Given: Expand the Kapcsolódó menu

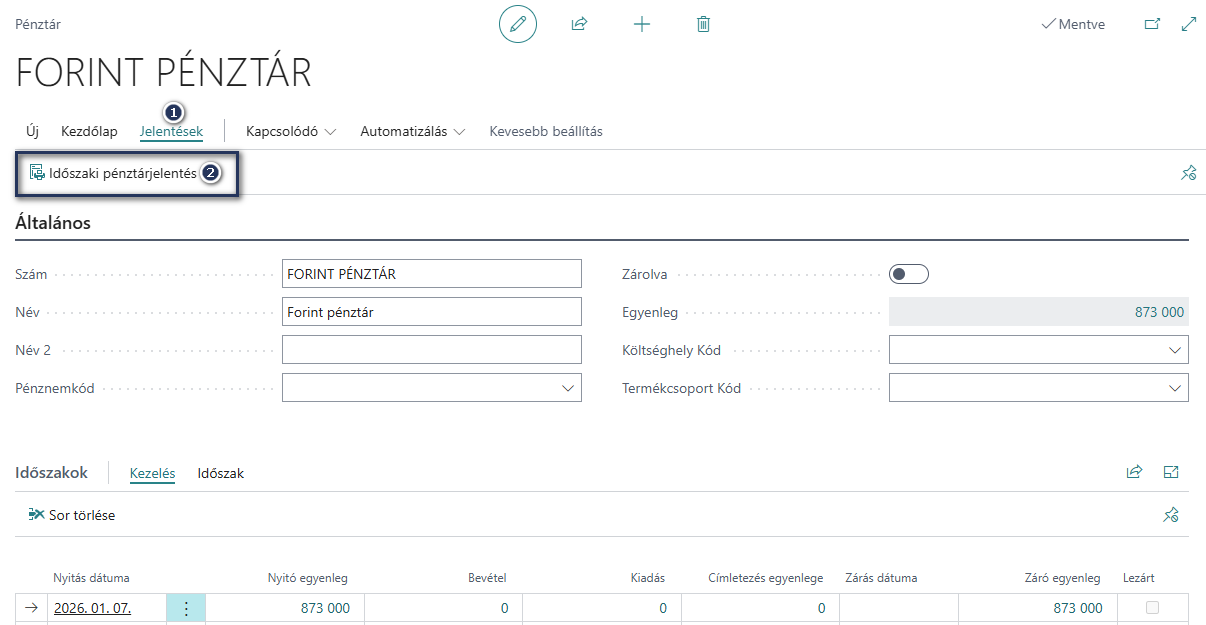Looking at the screenshot, I should (291, 131).
